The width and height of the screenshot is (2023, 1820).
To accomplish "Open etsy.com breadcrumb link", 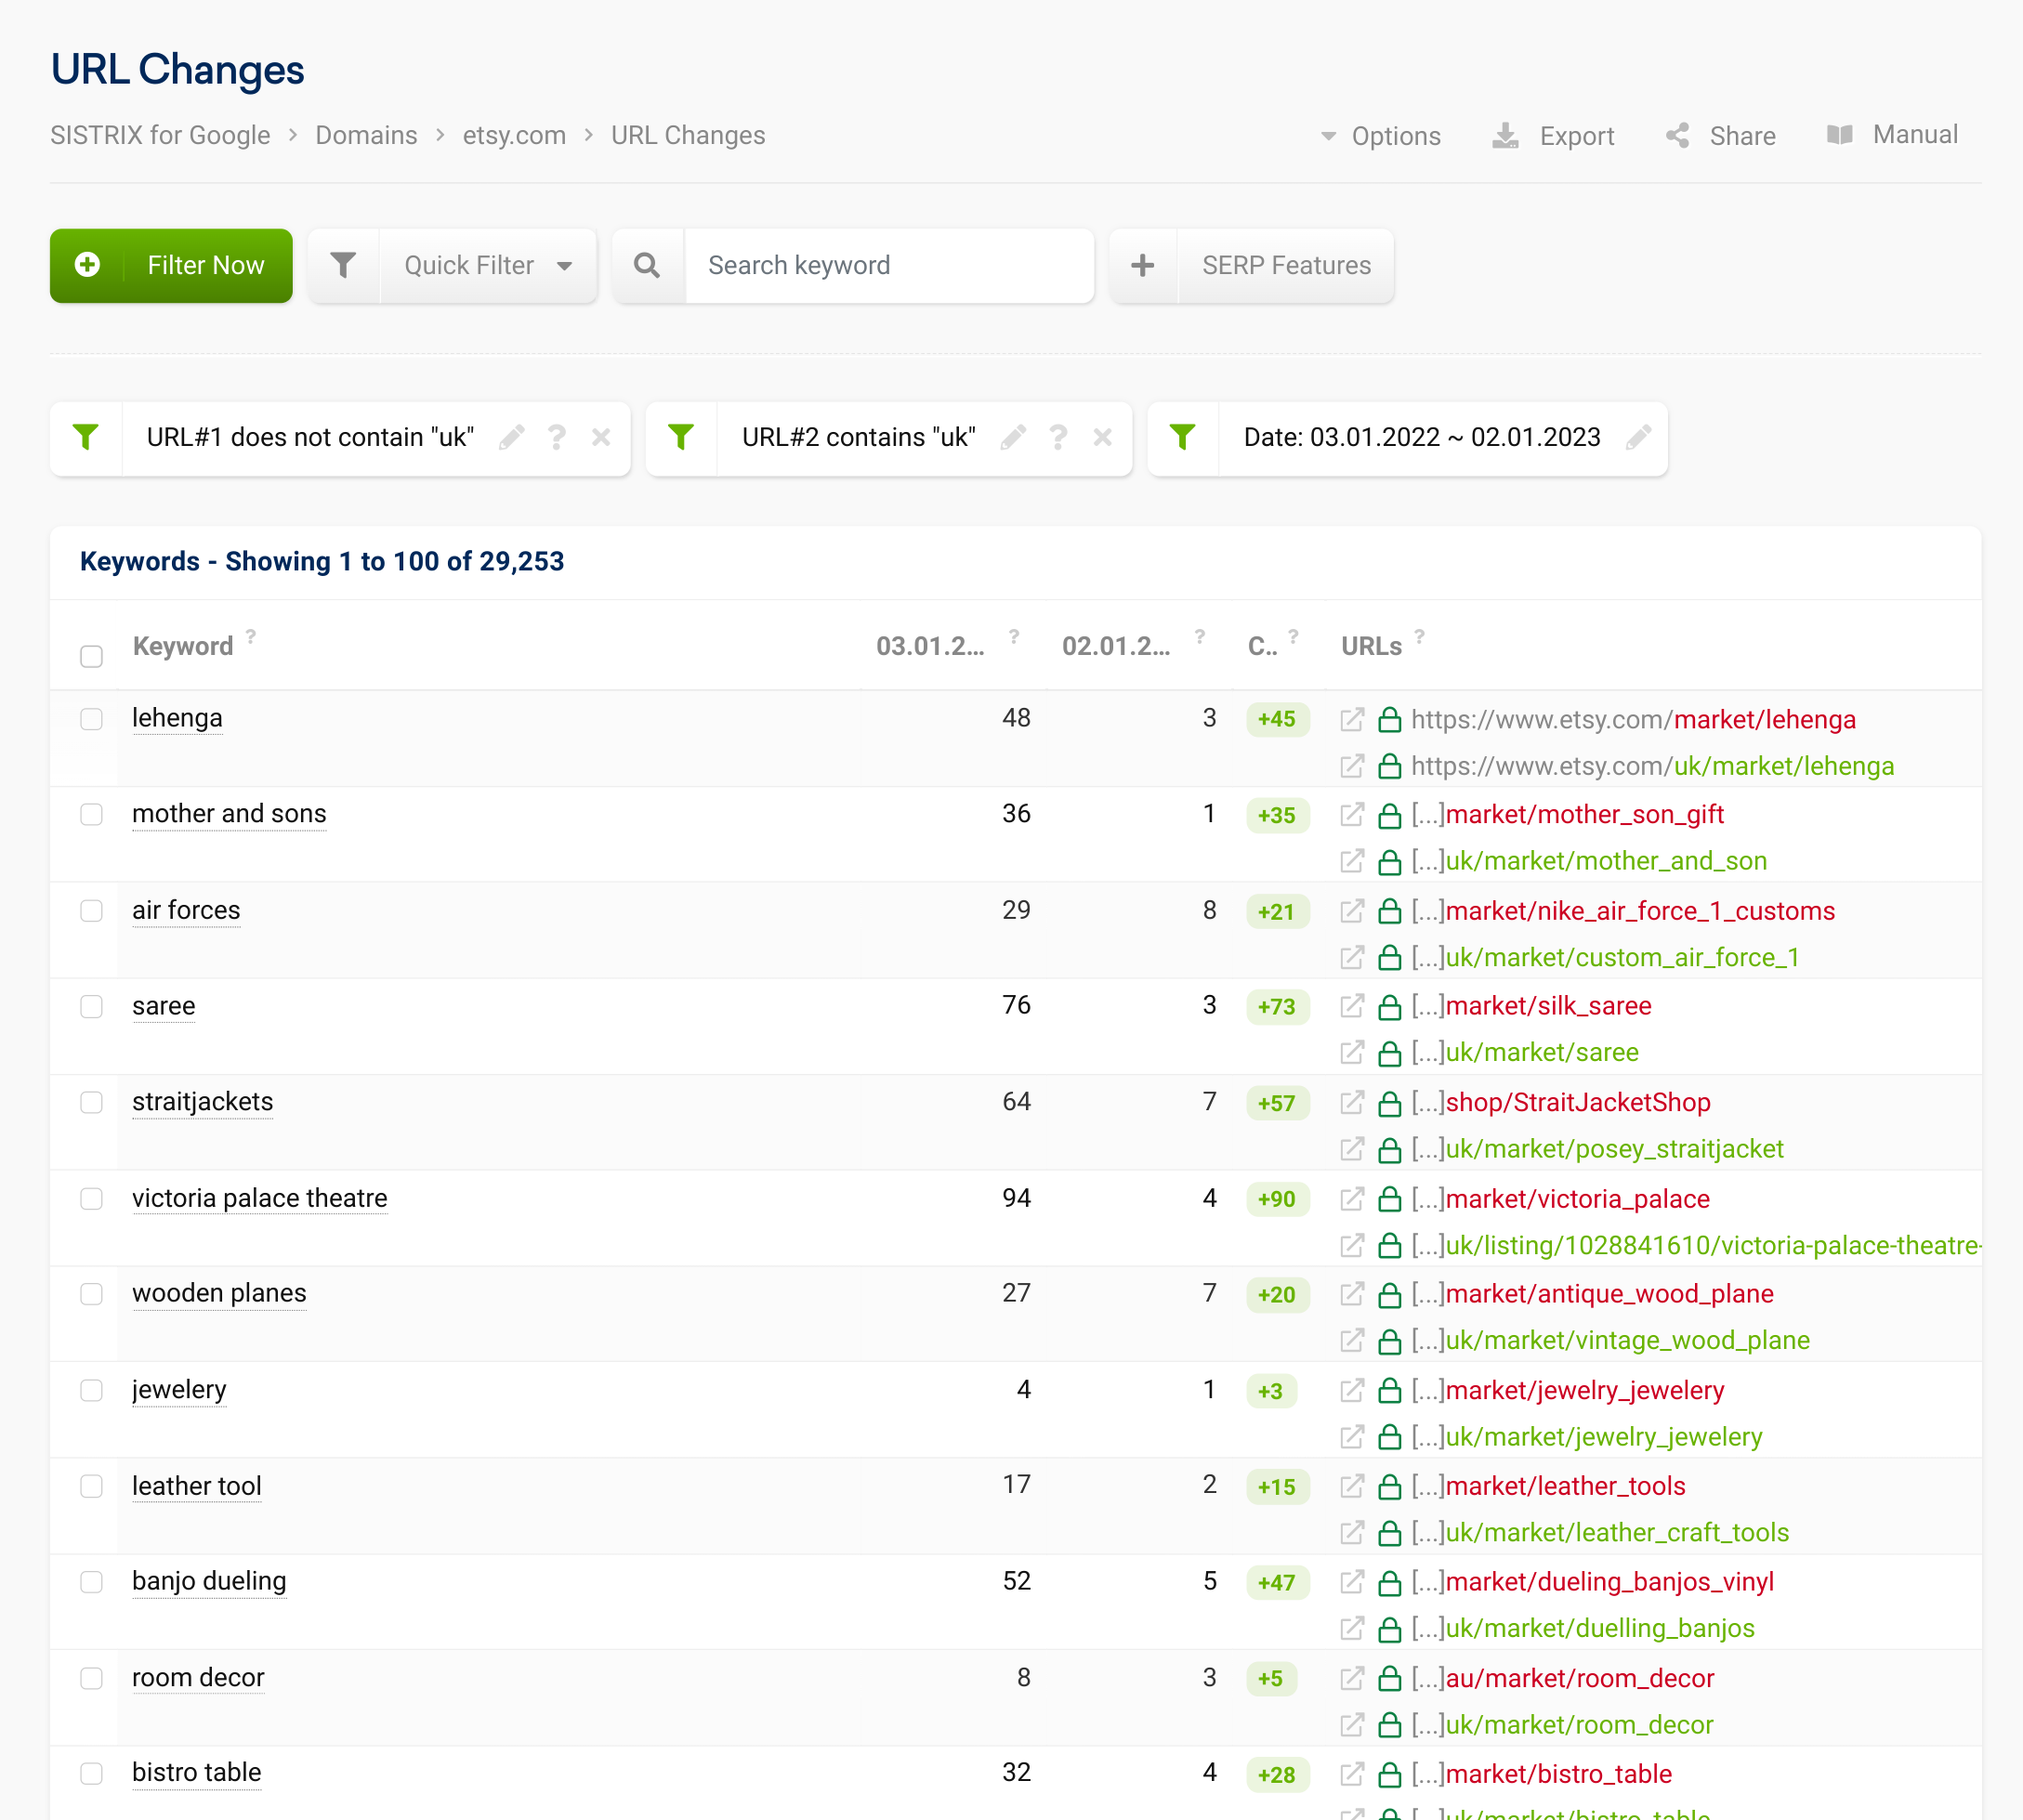I will [x=514, y=135].
